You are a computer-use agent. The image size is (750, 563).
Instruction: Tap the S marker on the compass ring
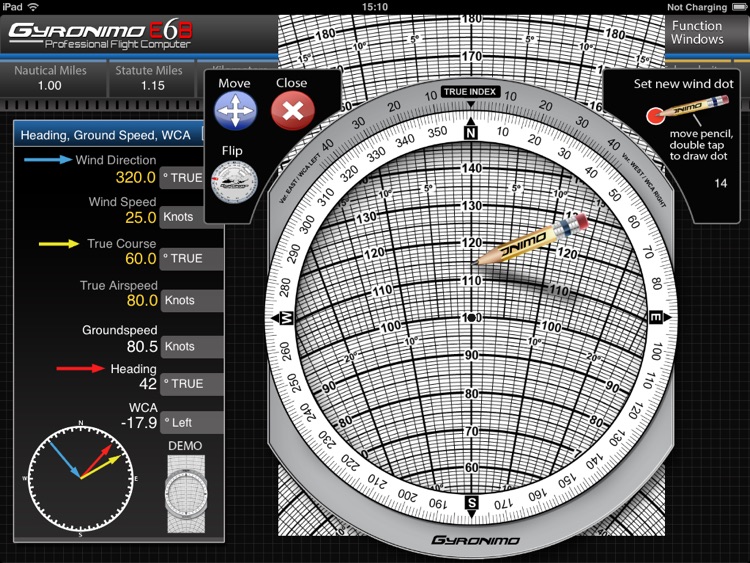click(x=472, y=503)
